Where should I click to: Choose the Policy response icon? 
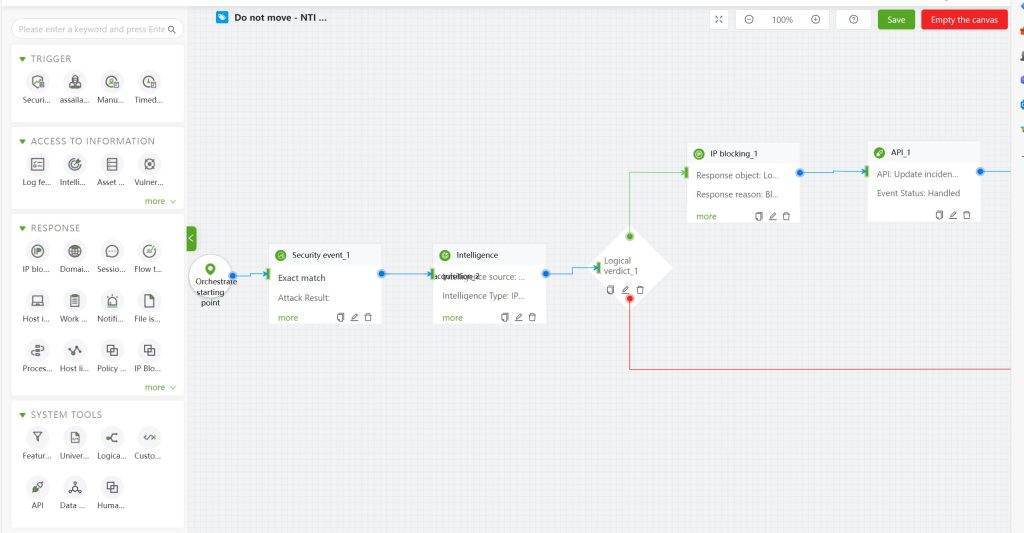(x=112, y=350)
